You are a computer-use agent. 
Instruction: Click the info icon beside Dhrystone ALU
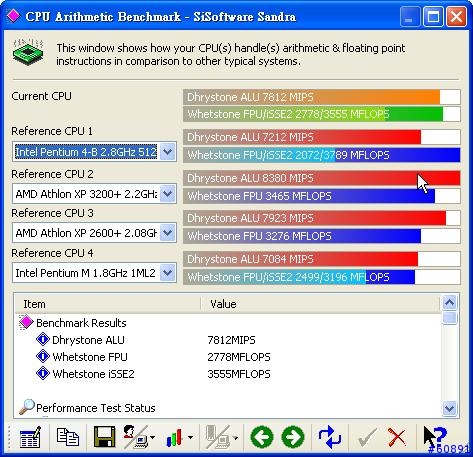click(43, 339)
